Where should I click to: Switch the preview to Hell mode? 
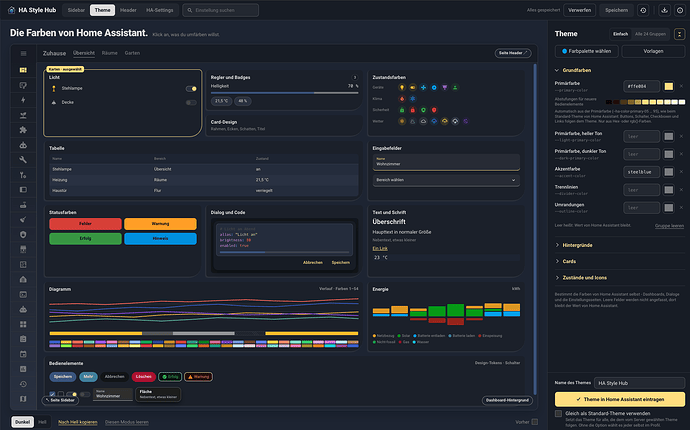42,422
